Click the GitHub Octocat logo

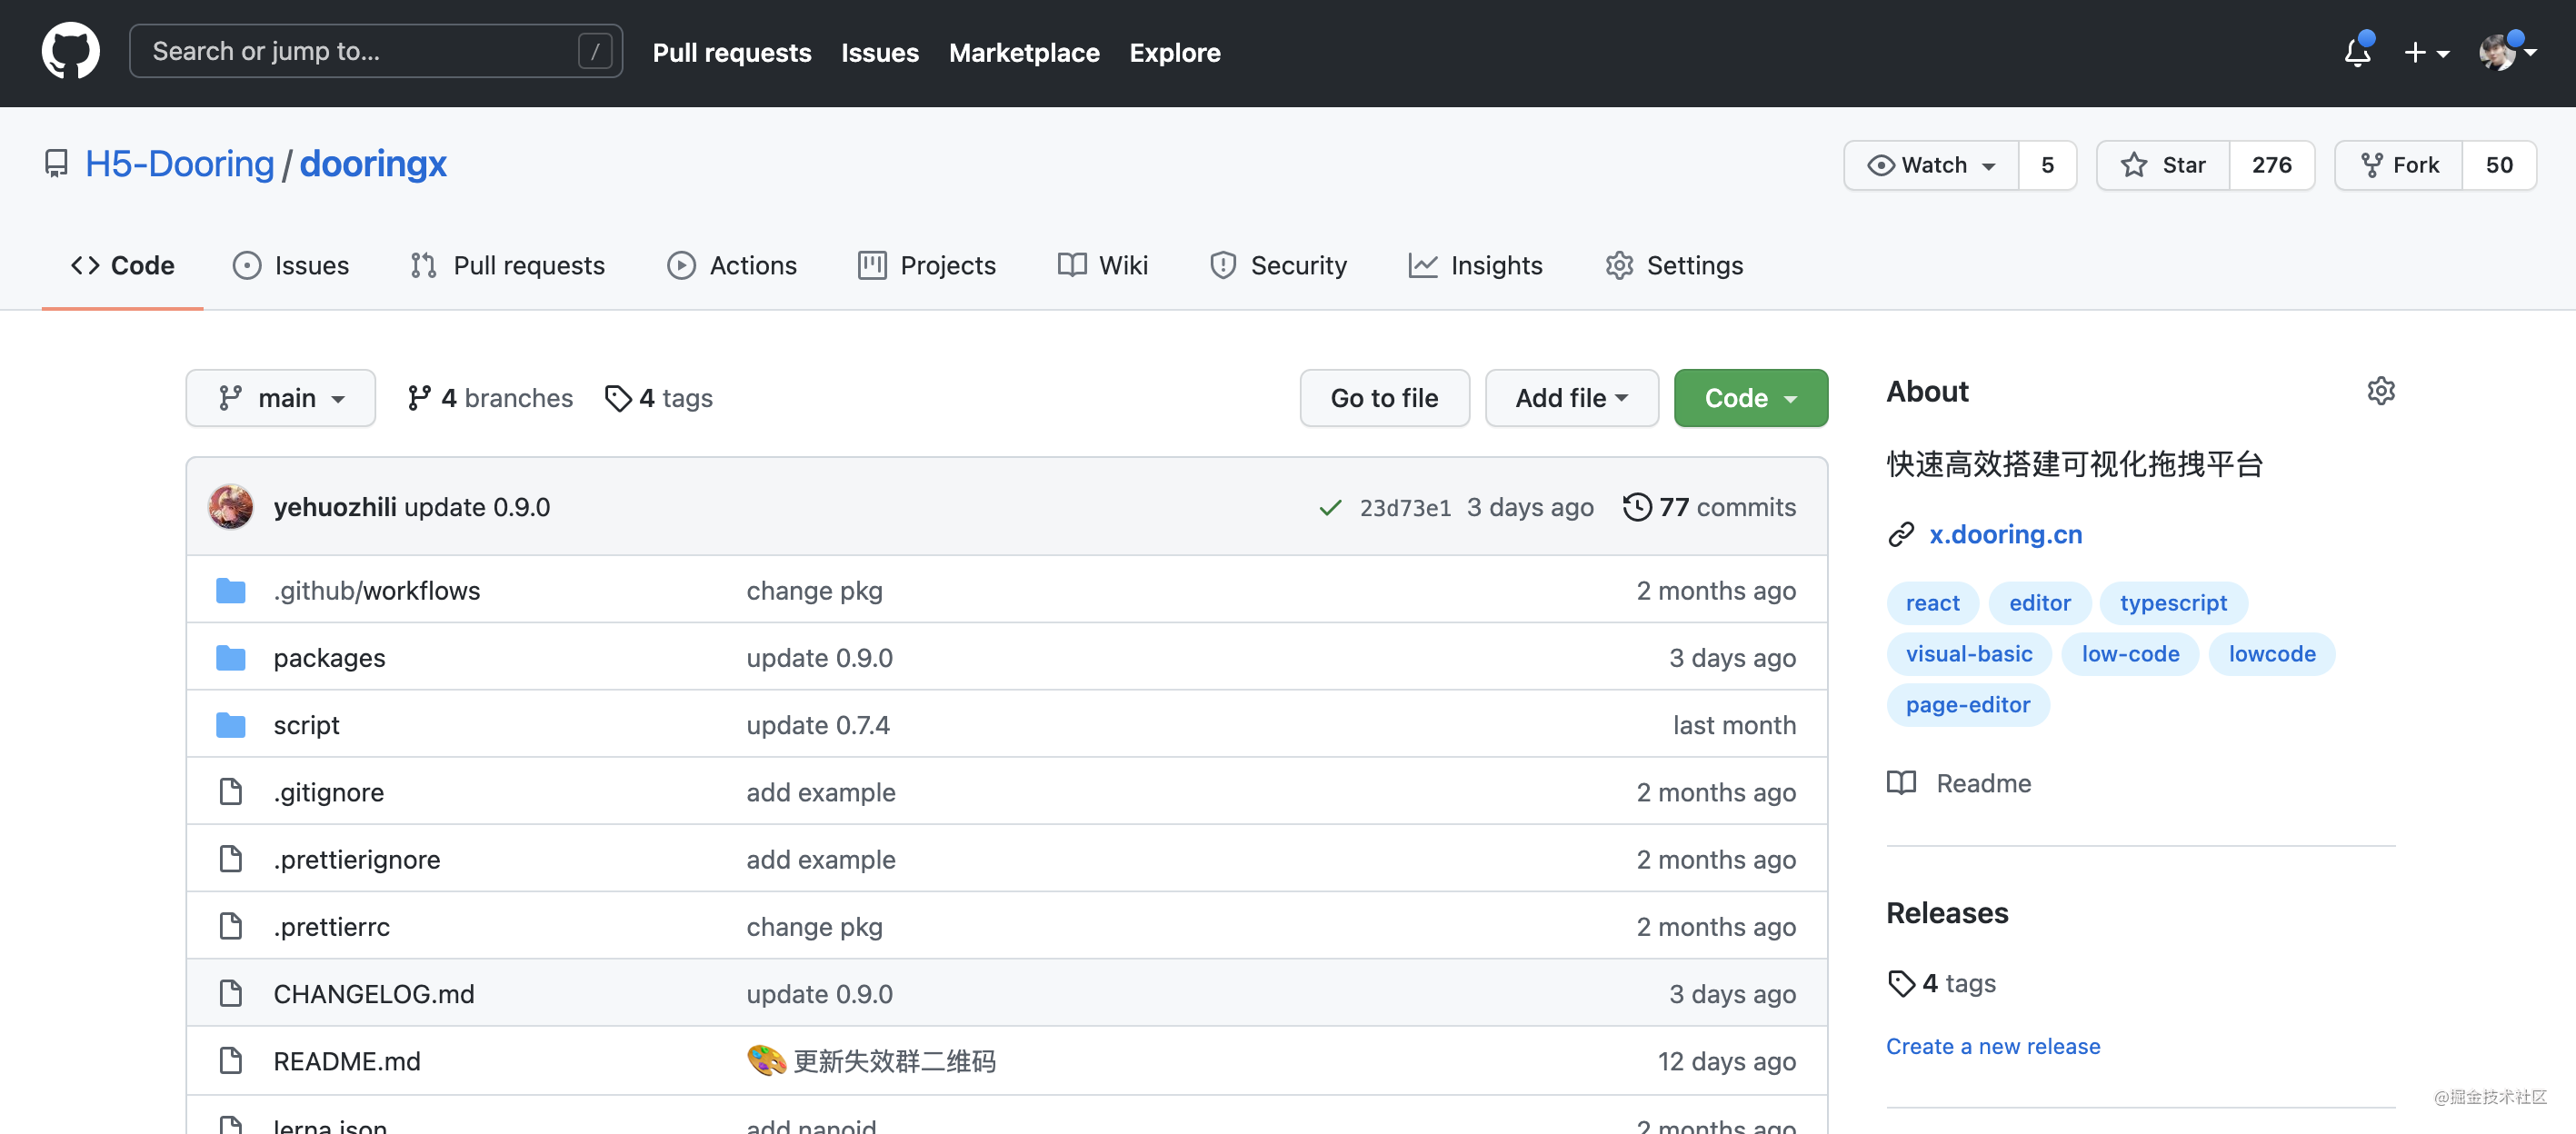coord(70,51)
